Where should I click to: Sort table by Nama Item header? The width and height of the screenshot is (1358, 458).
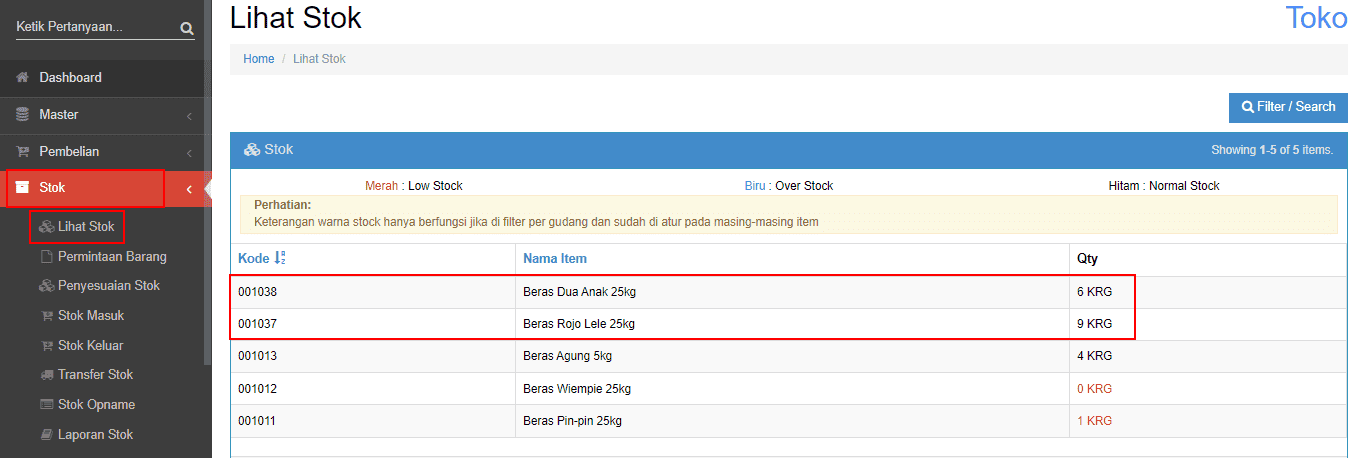[554, 259]
